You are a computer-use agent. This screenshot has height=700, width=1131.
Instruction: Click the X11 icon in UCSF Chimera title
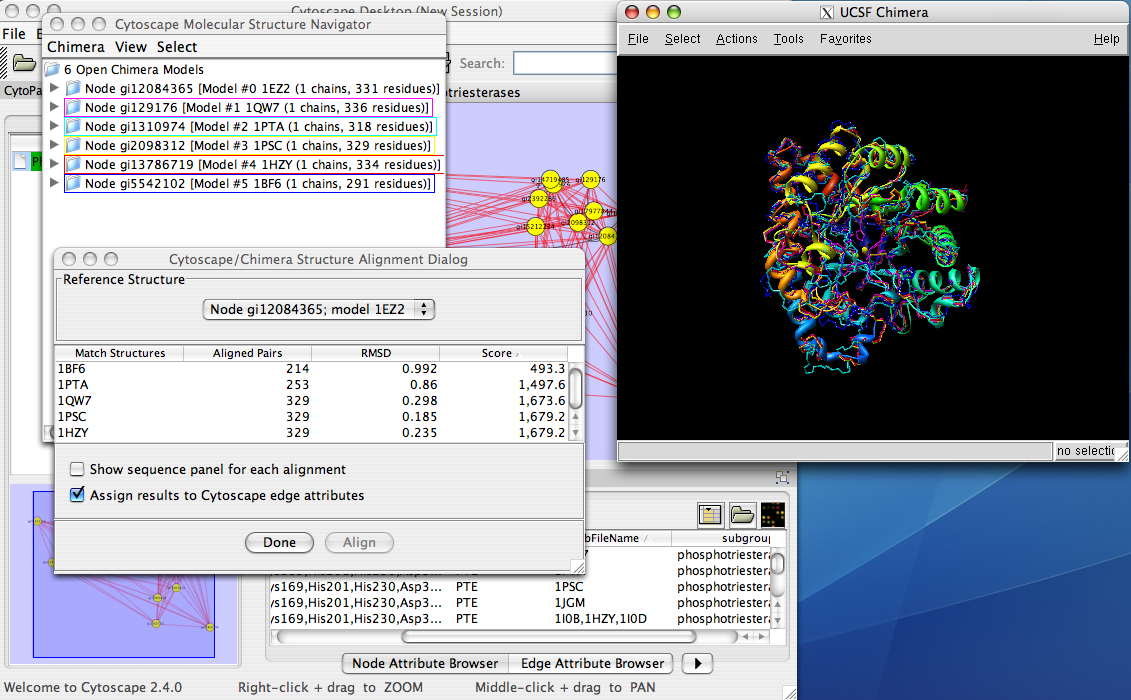pos(827,12)
